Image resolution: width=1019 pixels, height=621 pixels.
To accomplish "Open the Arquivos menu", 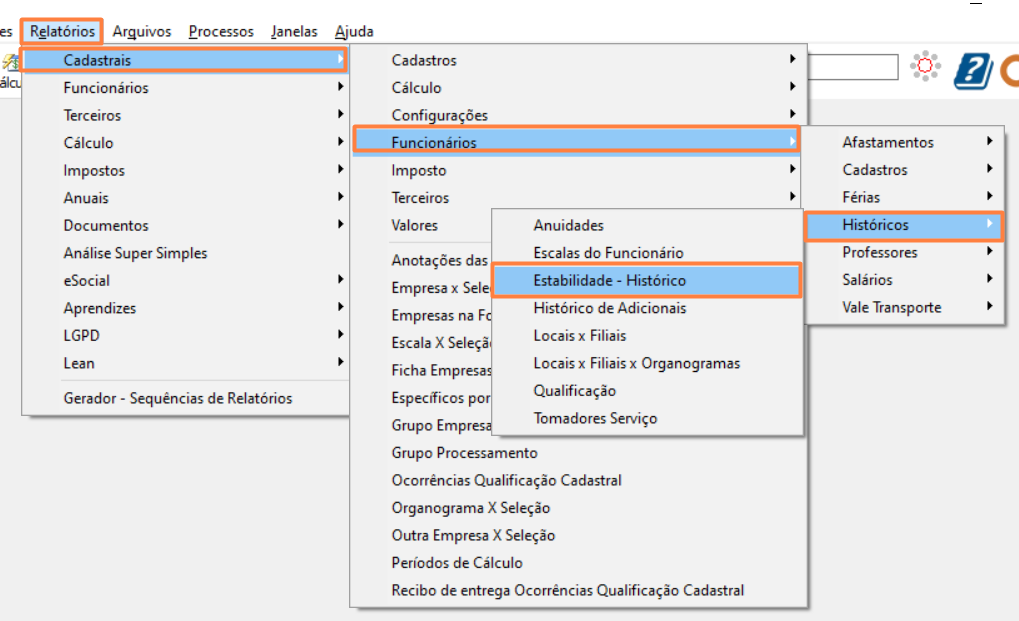I will (x=142, y=32).
